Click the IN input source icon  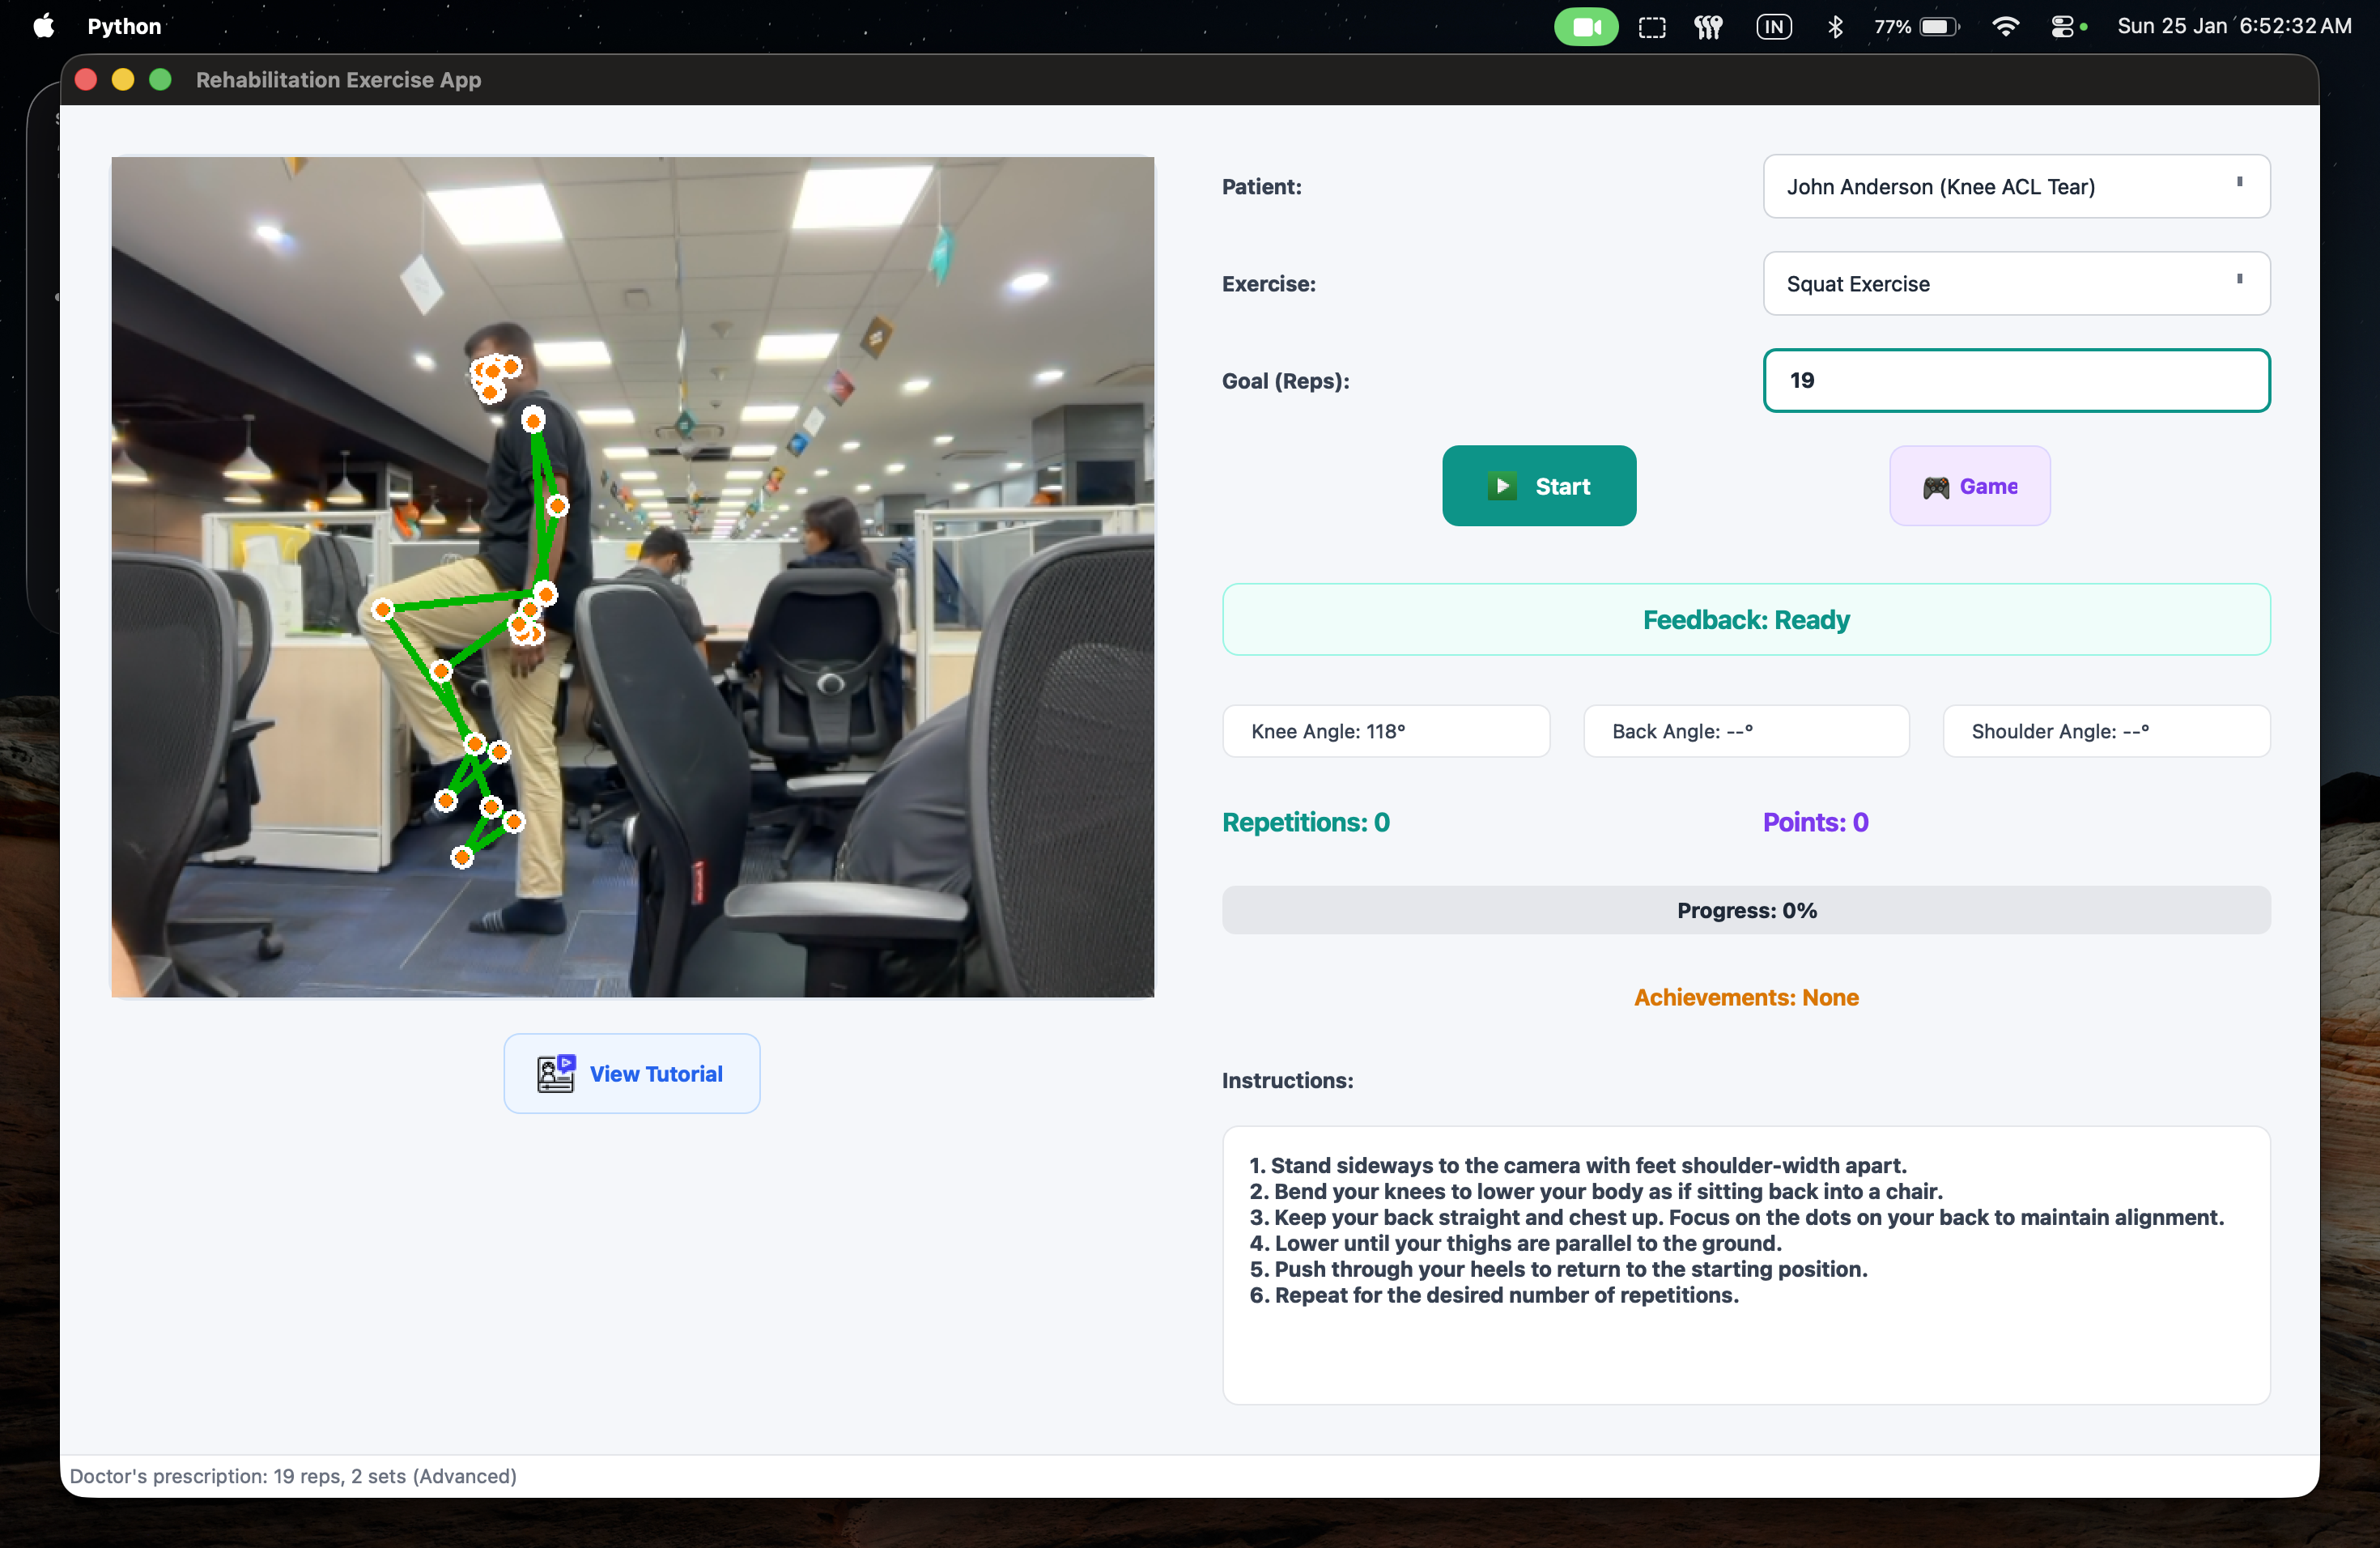coord(1774,27)
